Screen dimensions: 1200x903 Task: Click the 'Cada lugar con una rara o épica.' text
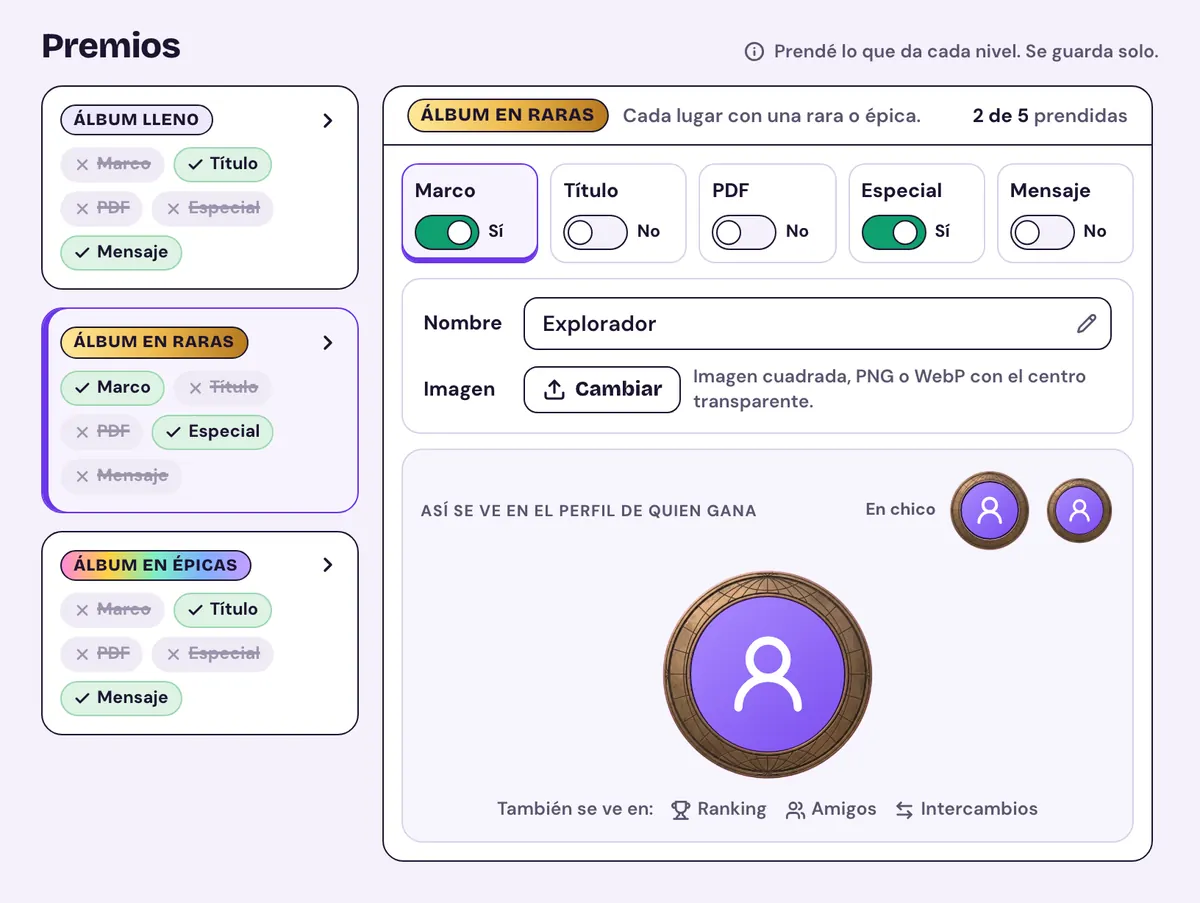(x=771, y=116)
